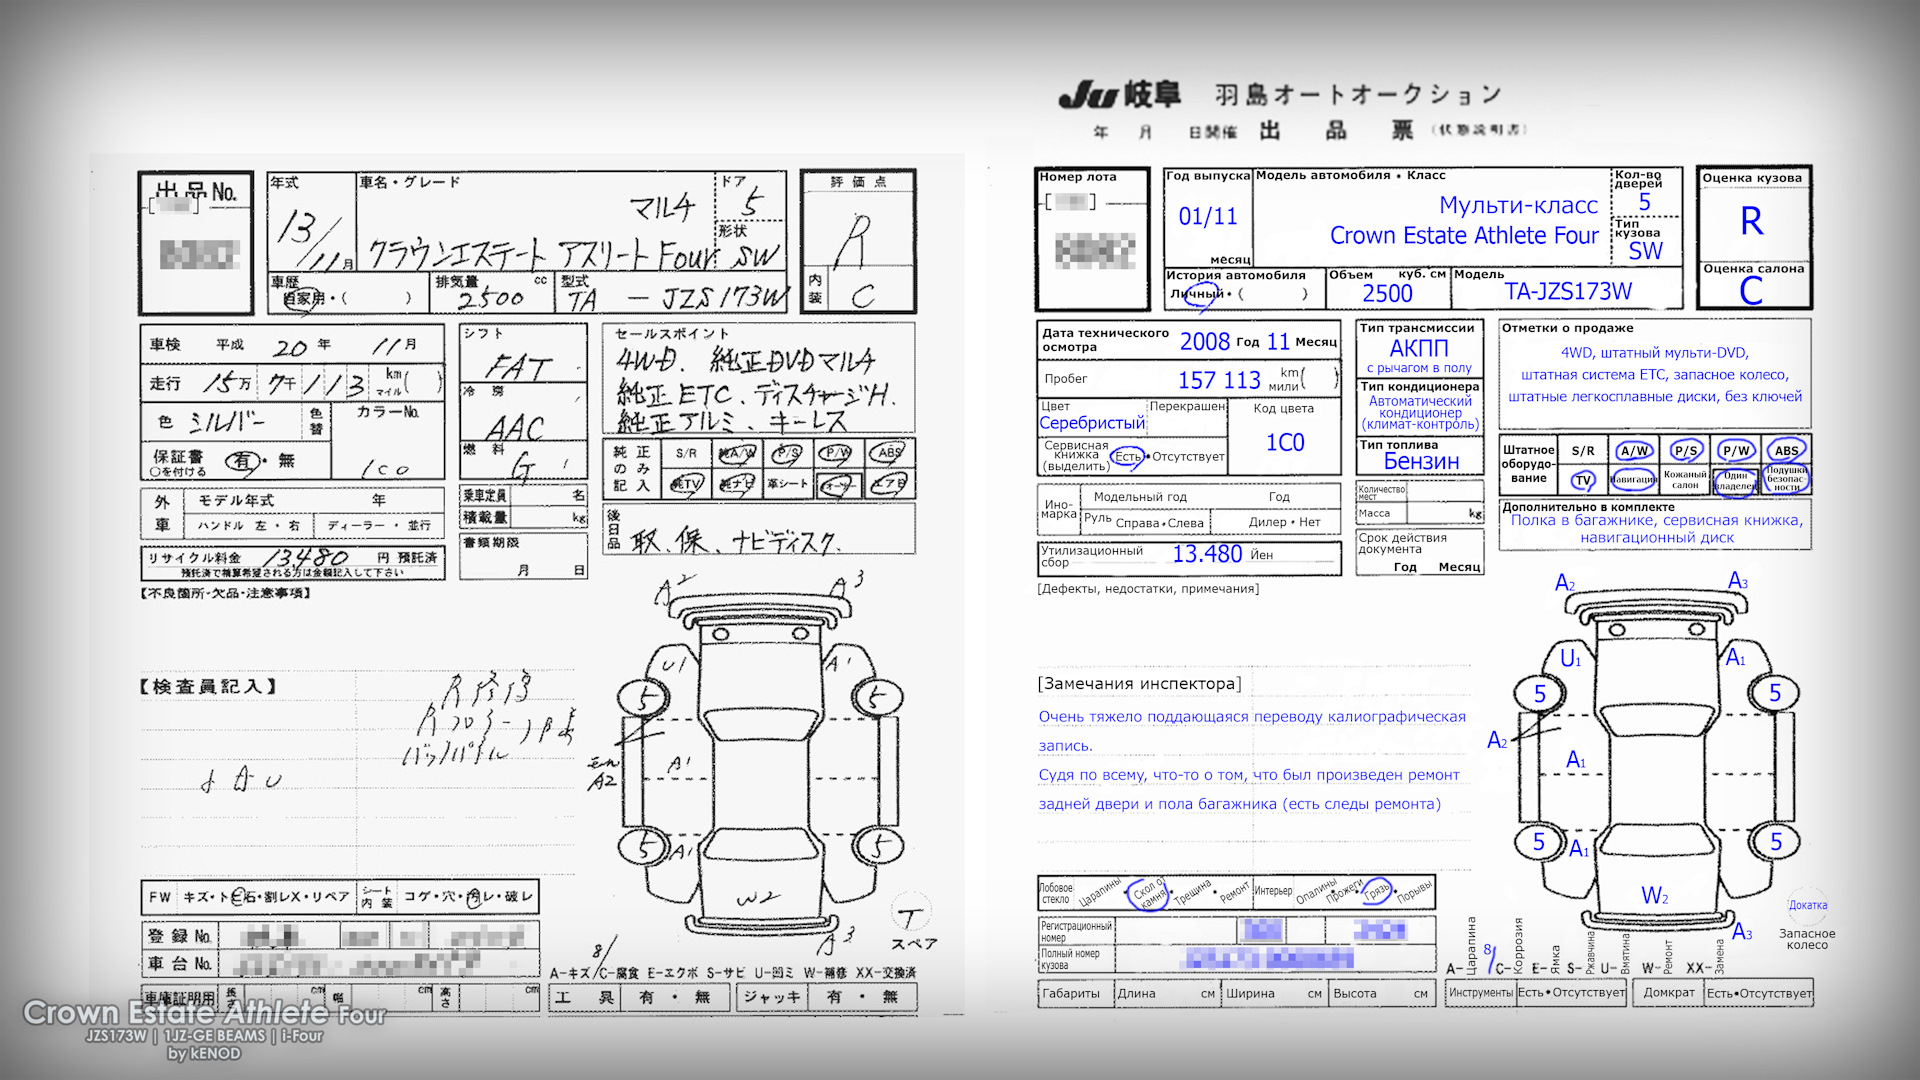
Task: Click the circled 'A/W' equipment cell in translation
Action: [1634, 451]
